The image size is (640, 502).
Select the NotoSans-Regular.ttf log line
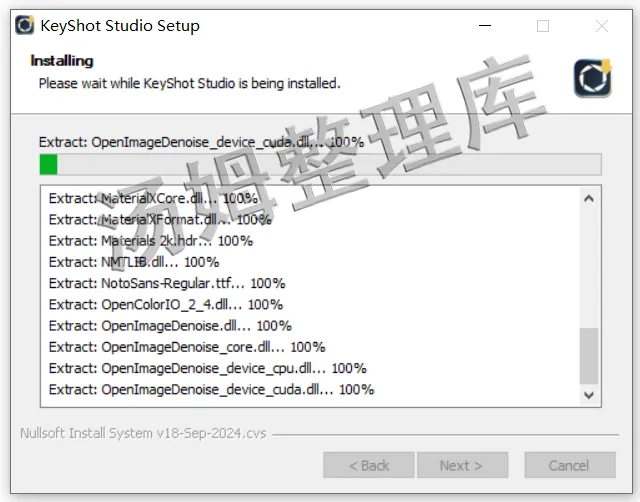pyautogui.click(x=167, y=283)
